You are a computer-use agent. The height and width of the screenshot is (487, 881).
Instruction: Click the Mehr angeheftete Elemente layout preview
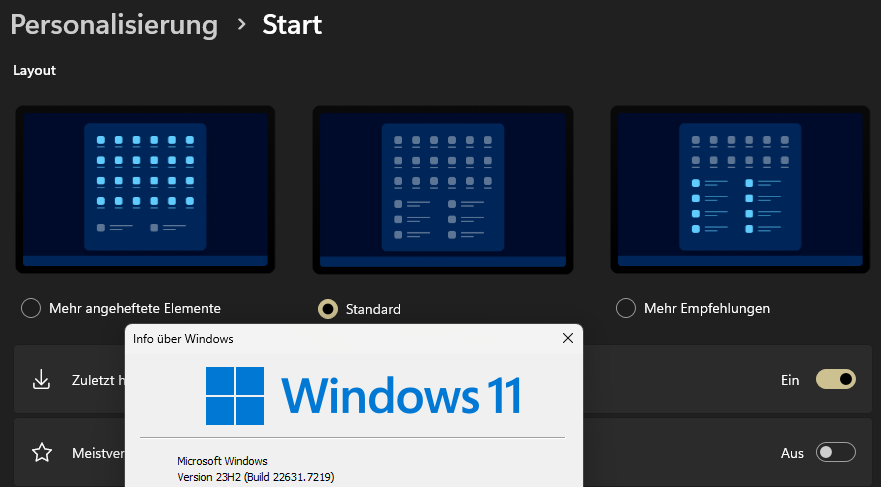tap(145, 189)
